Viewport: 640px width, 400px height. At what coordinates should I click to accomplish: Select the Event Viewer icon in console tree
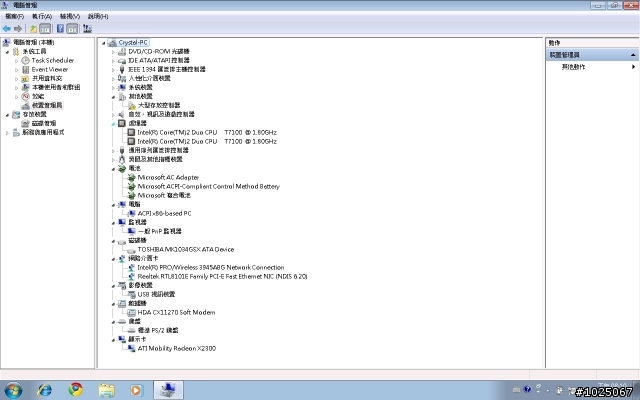(25, 69)
